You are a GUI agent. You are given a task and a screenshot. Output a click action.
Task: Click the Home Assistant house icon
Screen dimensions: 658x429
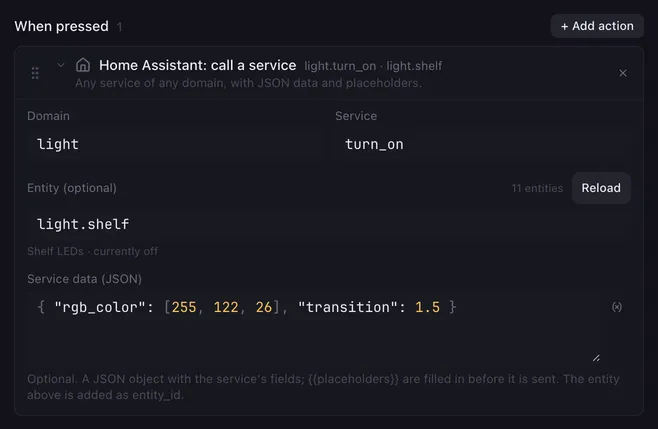(x=83, y=65)
